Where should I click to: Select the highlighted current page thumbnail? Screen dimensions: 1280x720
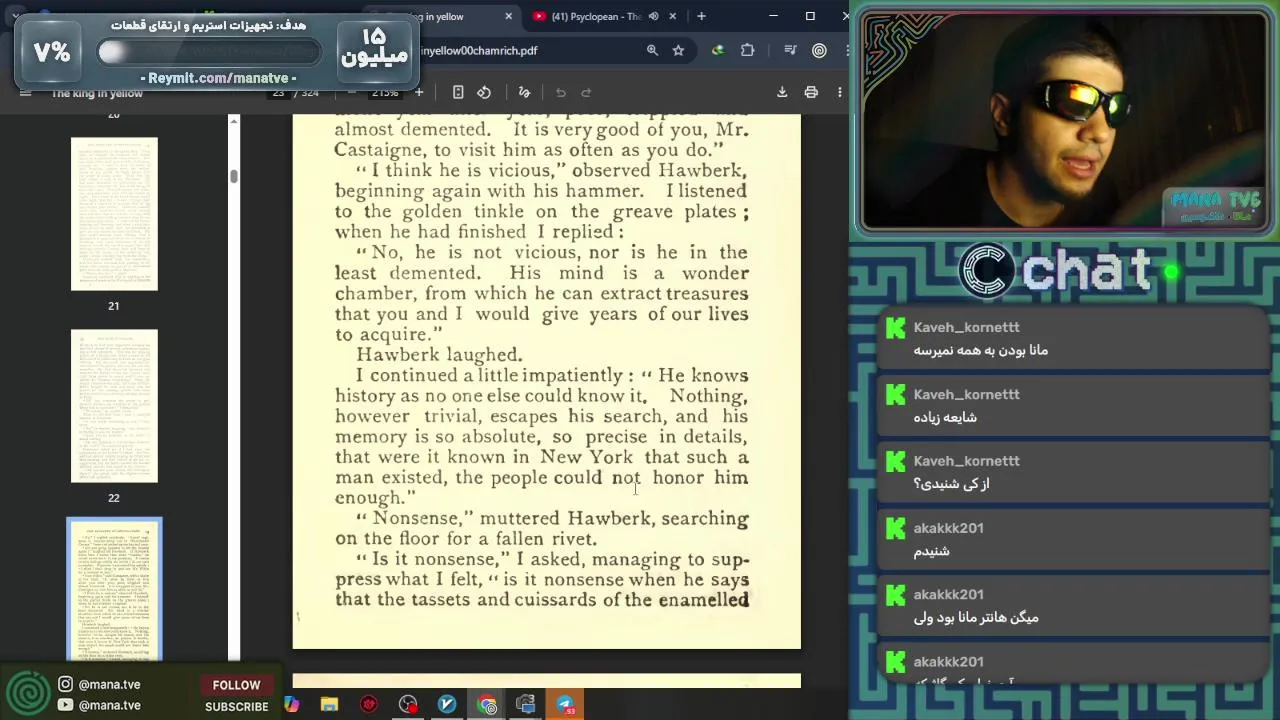[x=114, y=590]
